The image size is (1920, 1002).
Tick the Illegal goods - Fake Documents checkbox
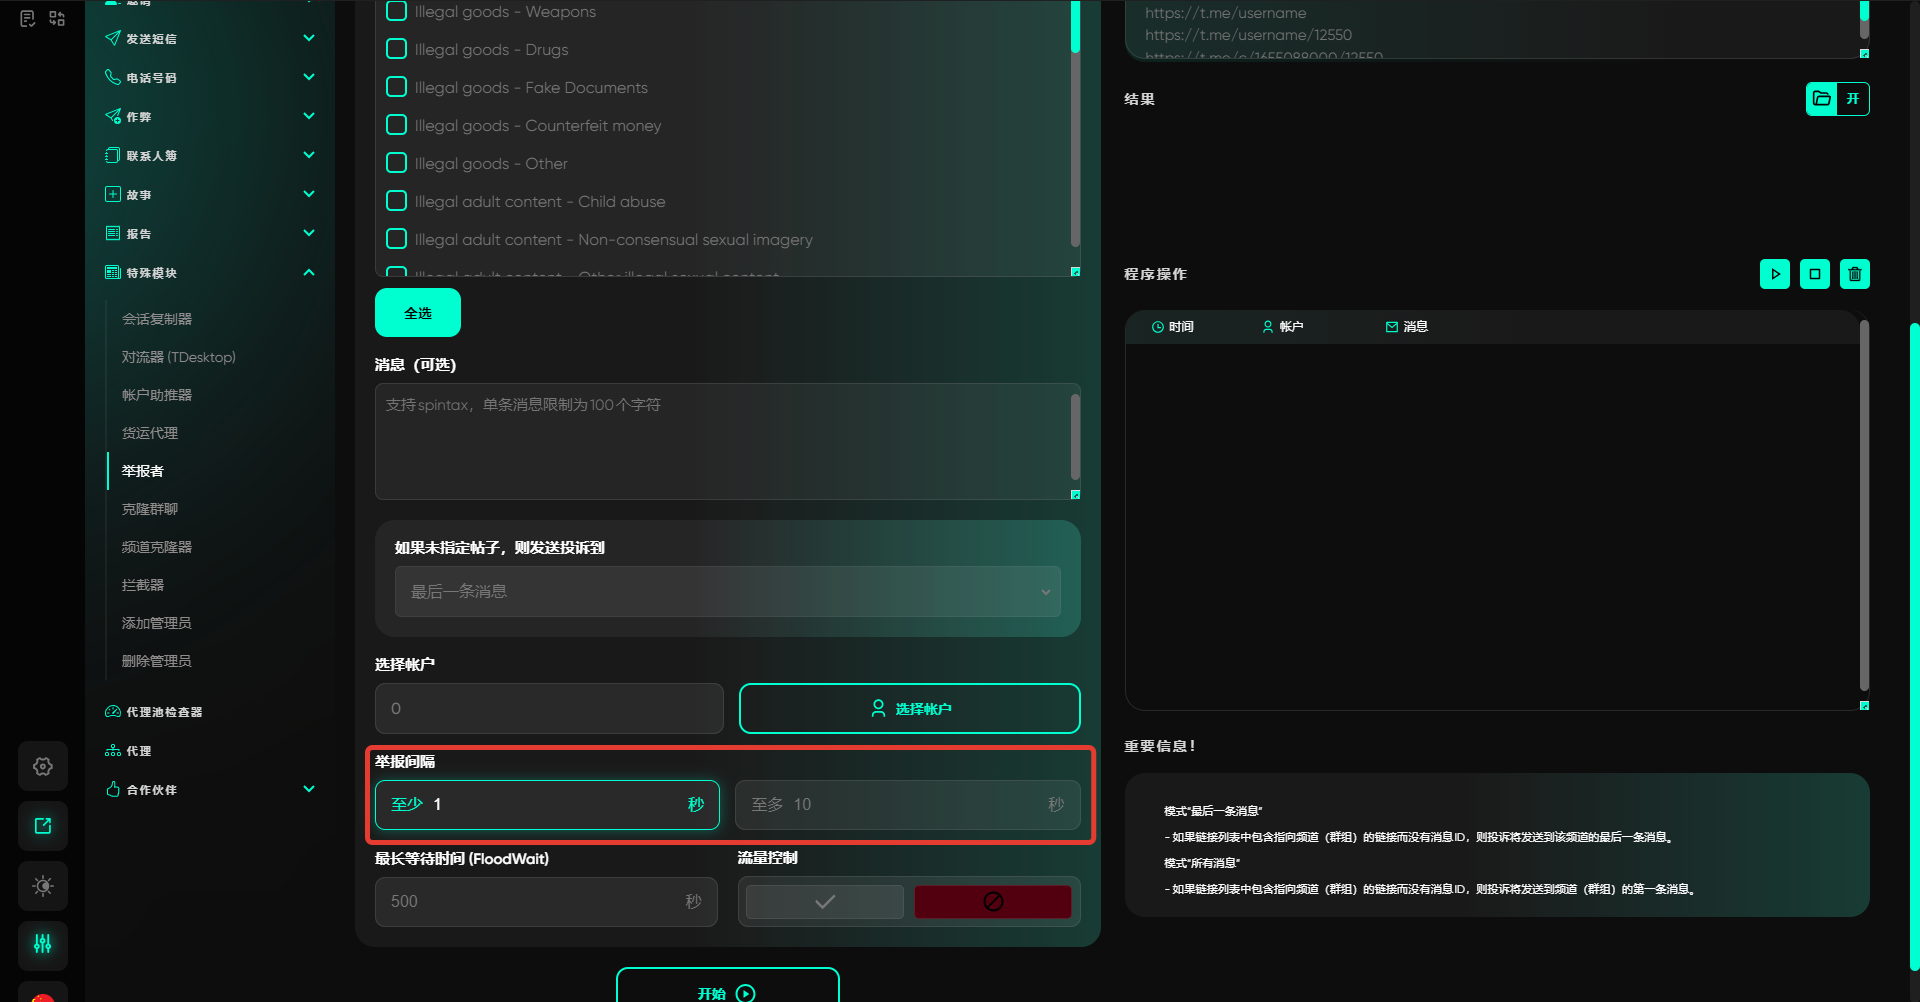point(397,87)
